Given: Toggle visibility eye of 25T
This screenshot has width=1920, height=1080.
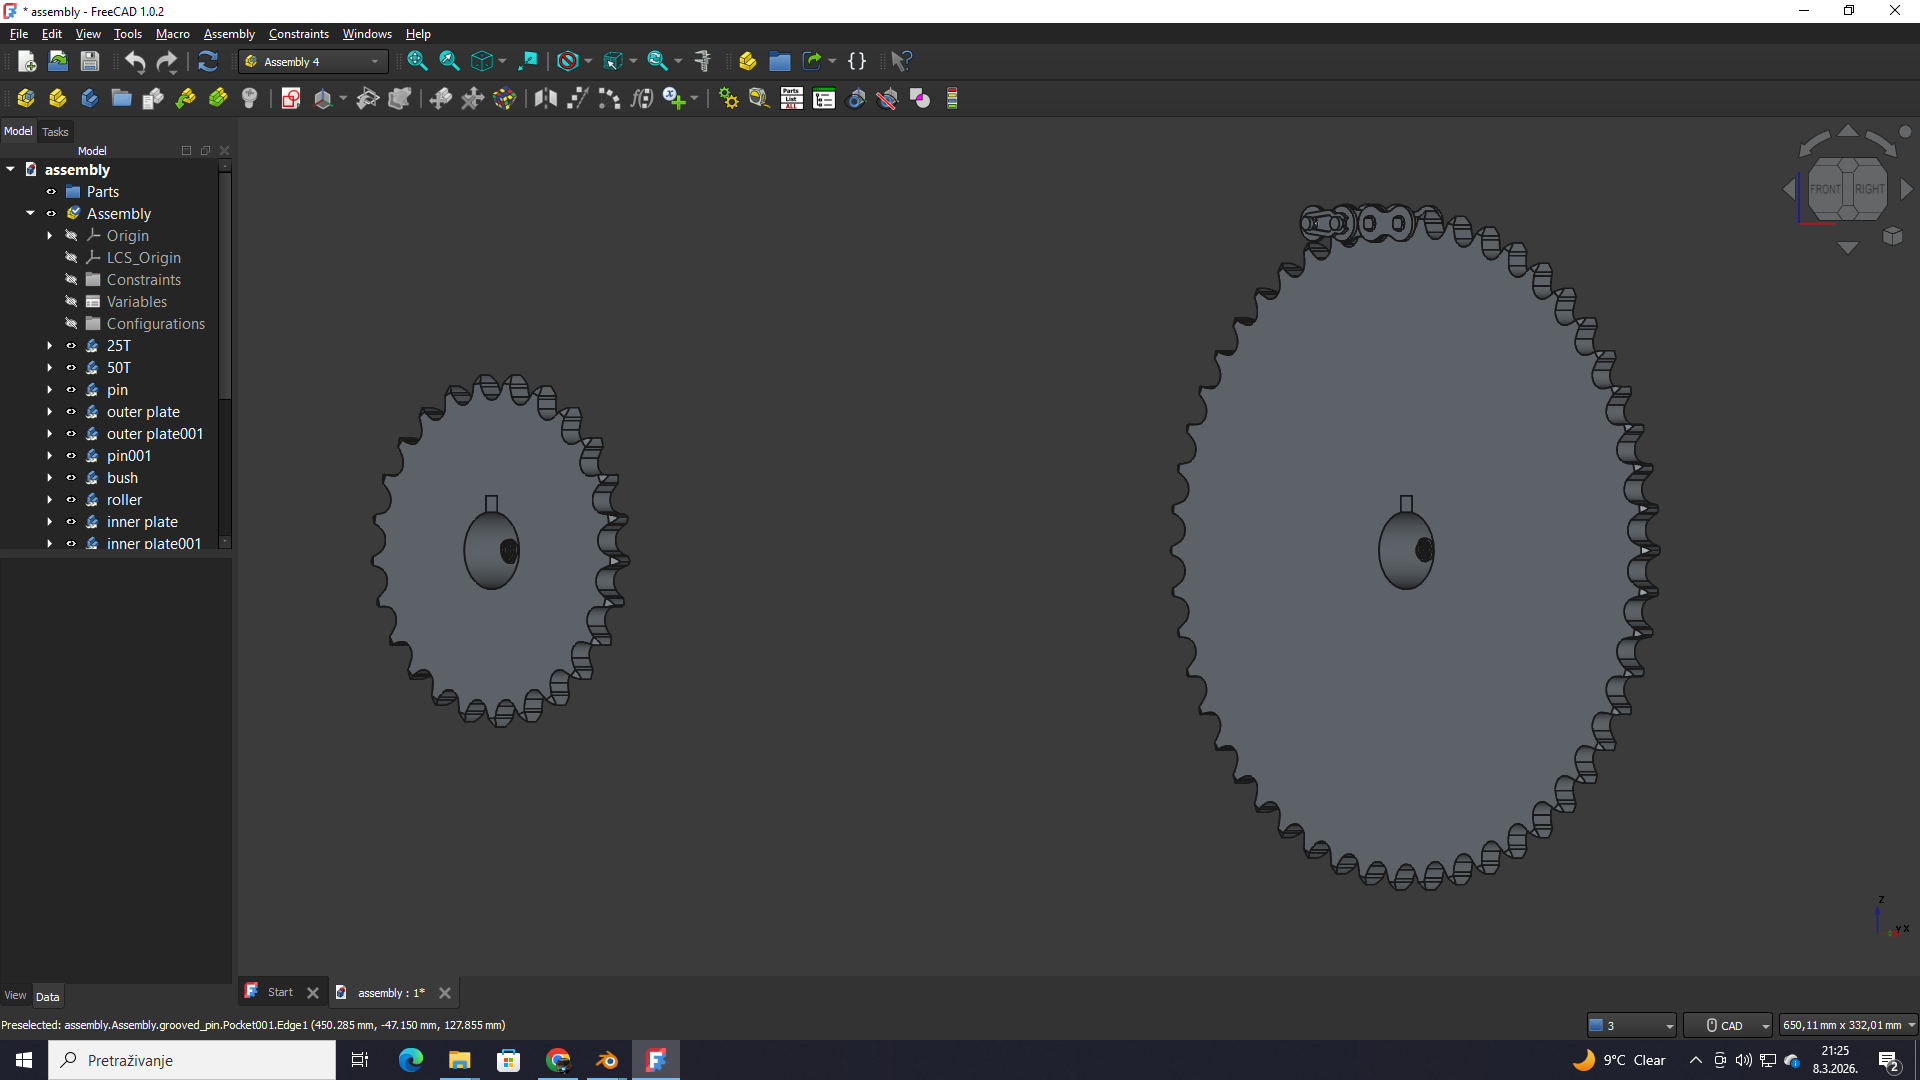Looking at the screenshot, I should point(71,346).
